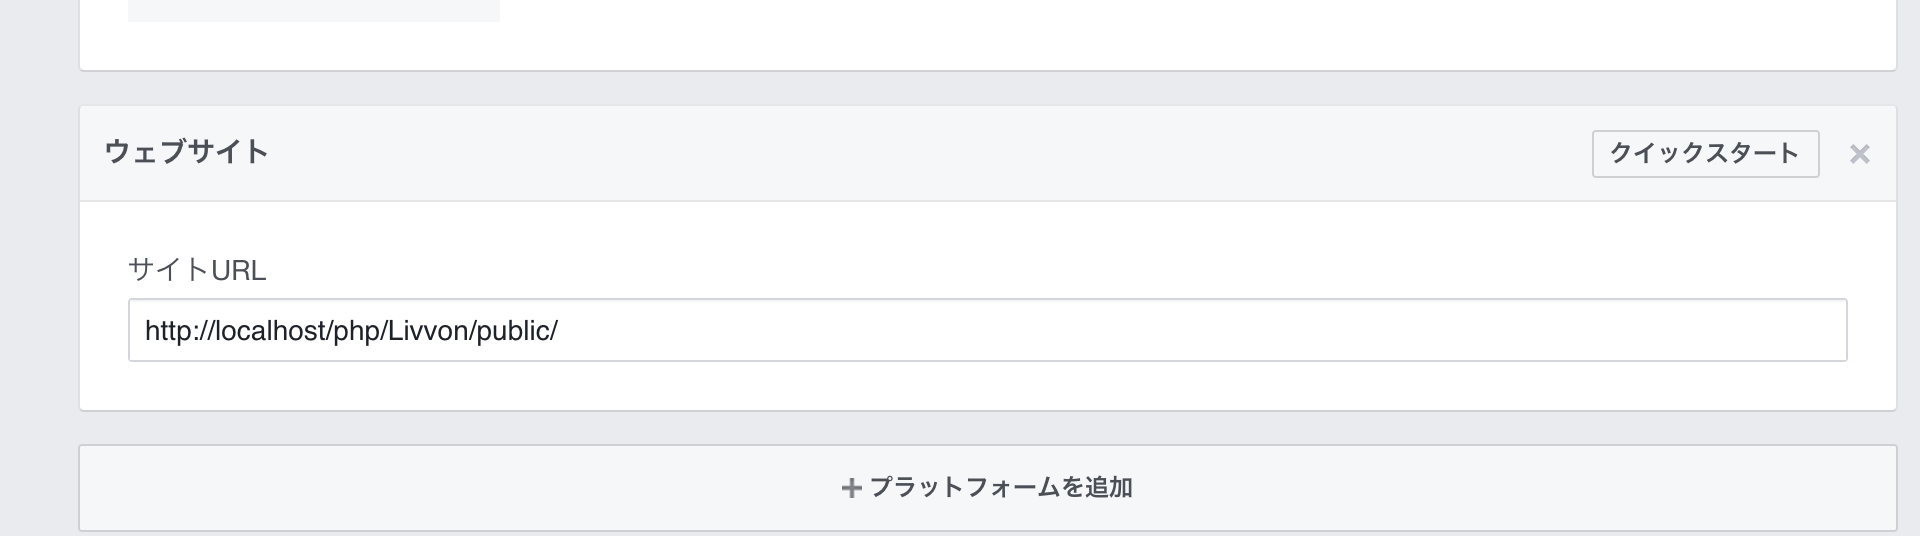Screen dimensions: 1920x536
Task: Click the プラットフォームを追加 label text
Action: click(1000, 488)
